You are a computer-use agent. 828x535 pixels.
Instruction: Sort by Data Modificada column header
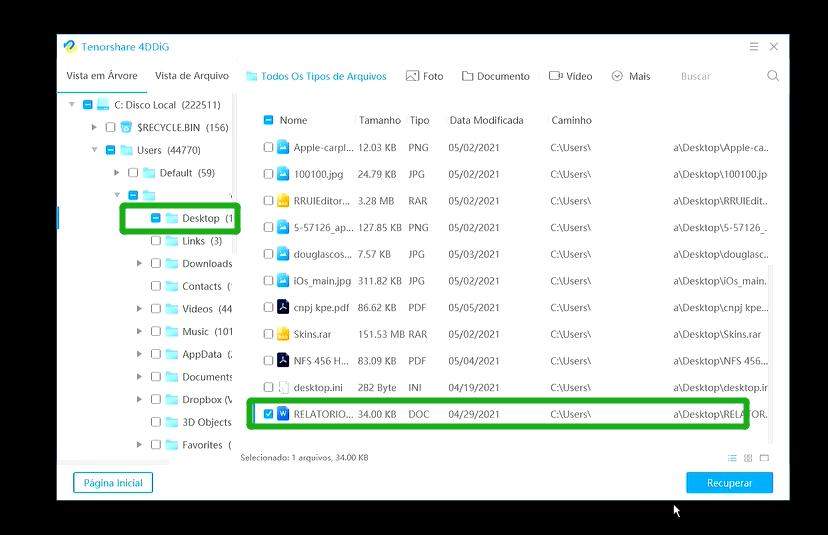click(486, 120)
